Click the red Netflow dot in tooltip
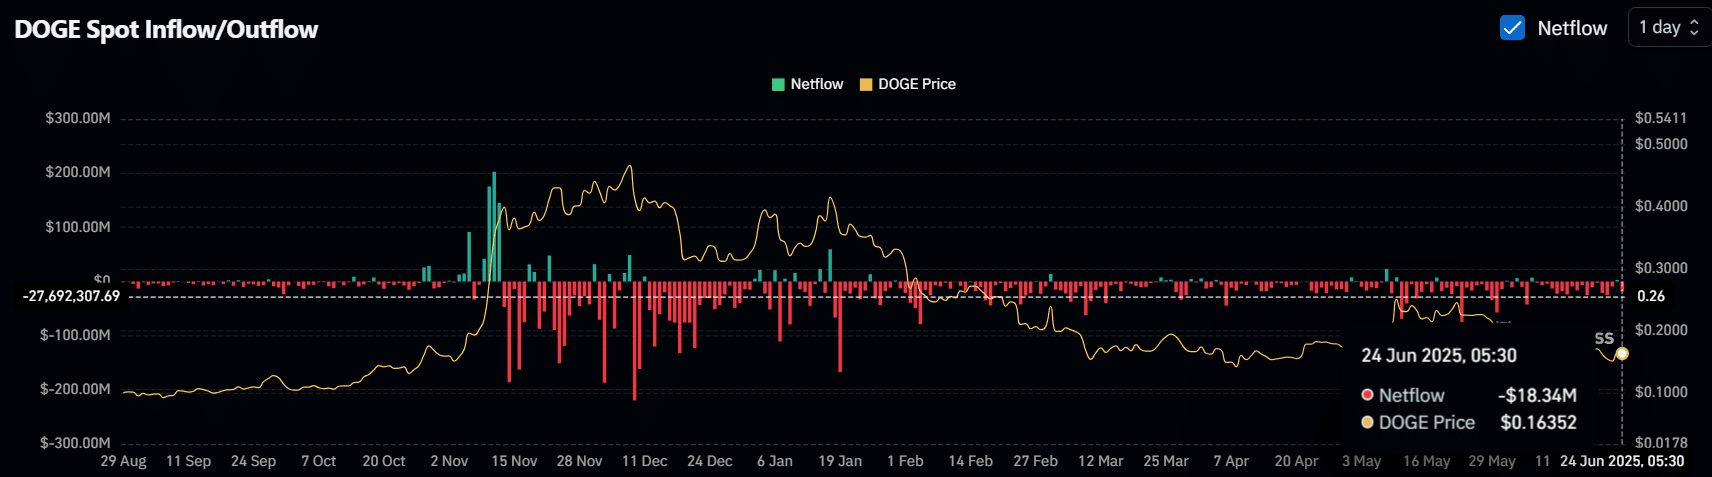 (1367, 395)
